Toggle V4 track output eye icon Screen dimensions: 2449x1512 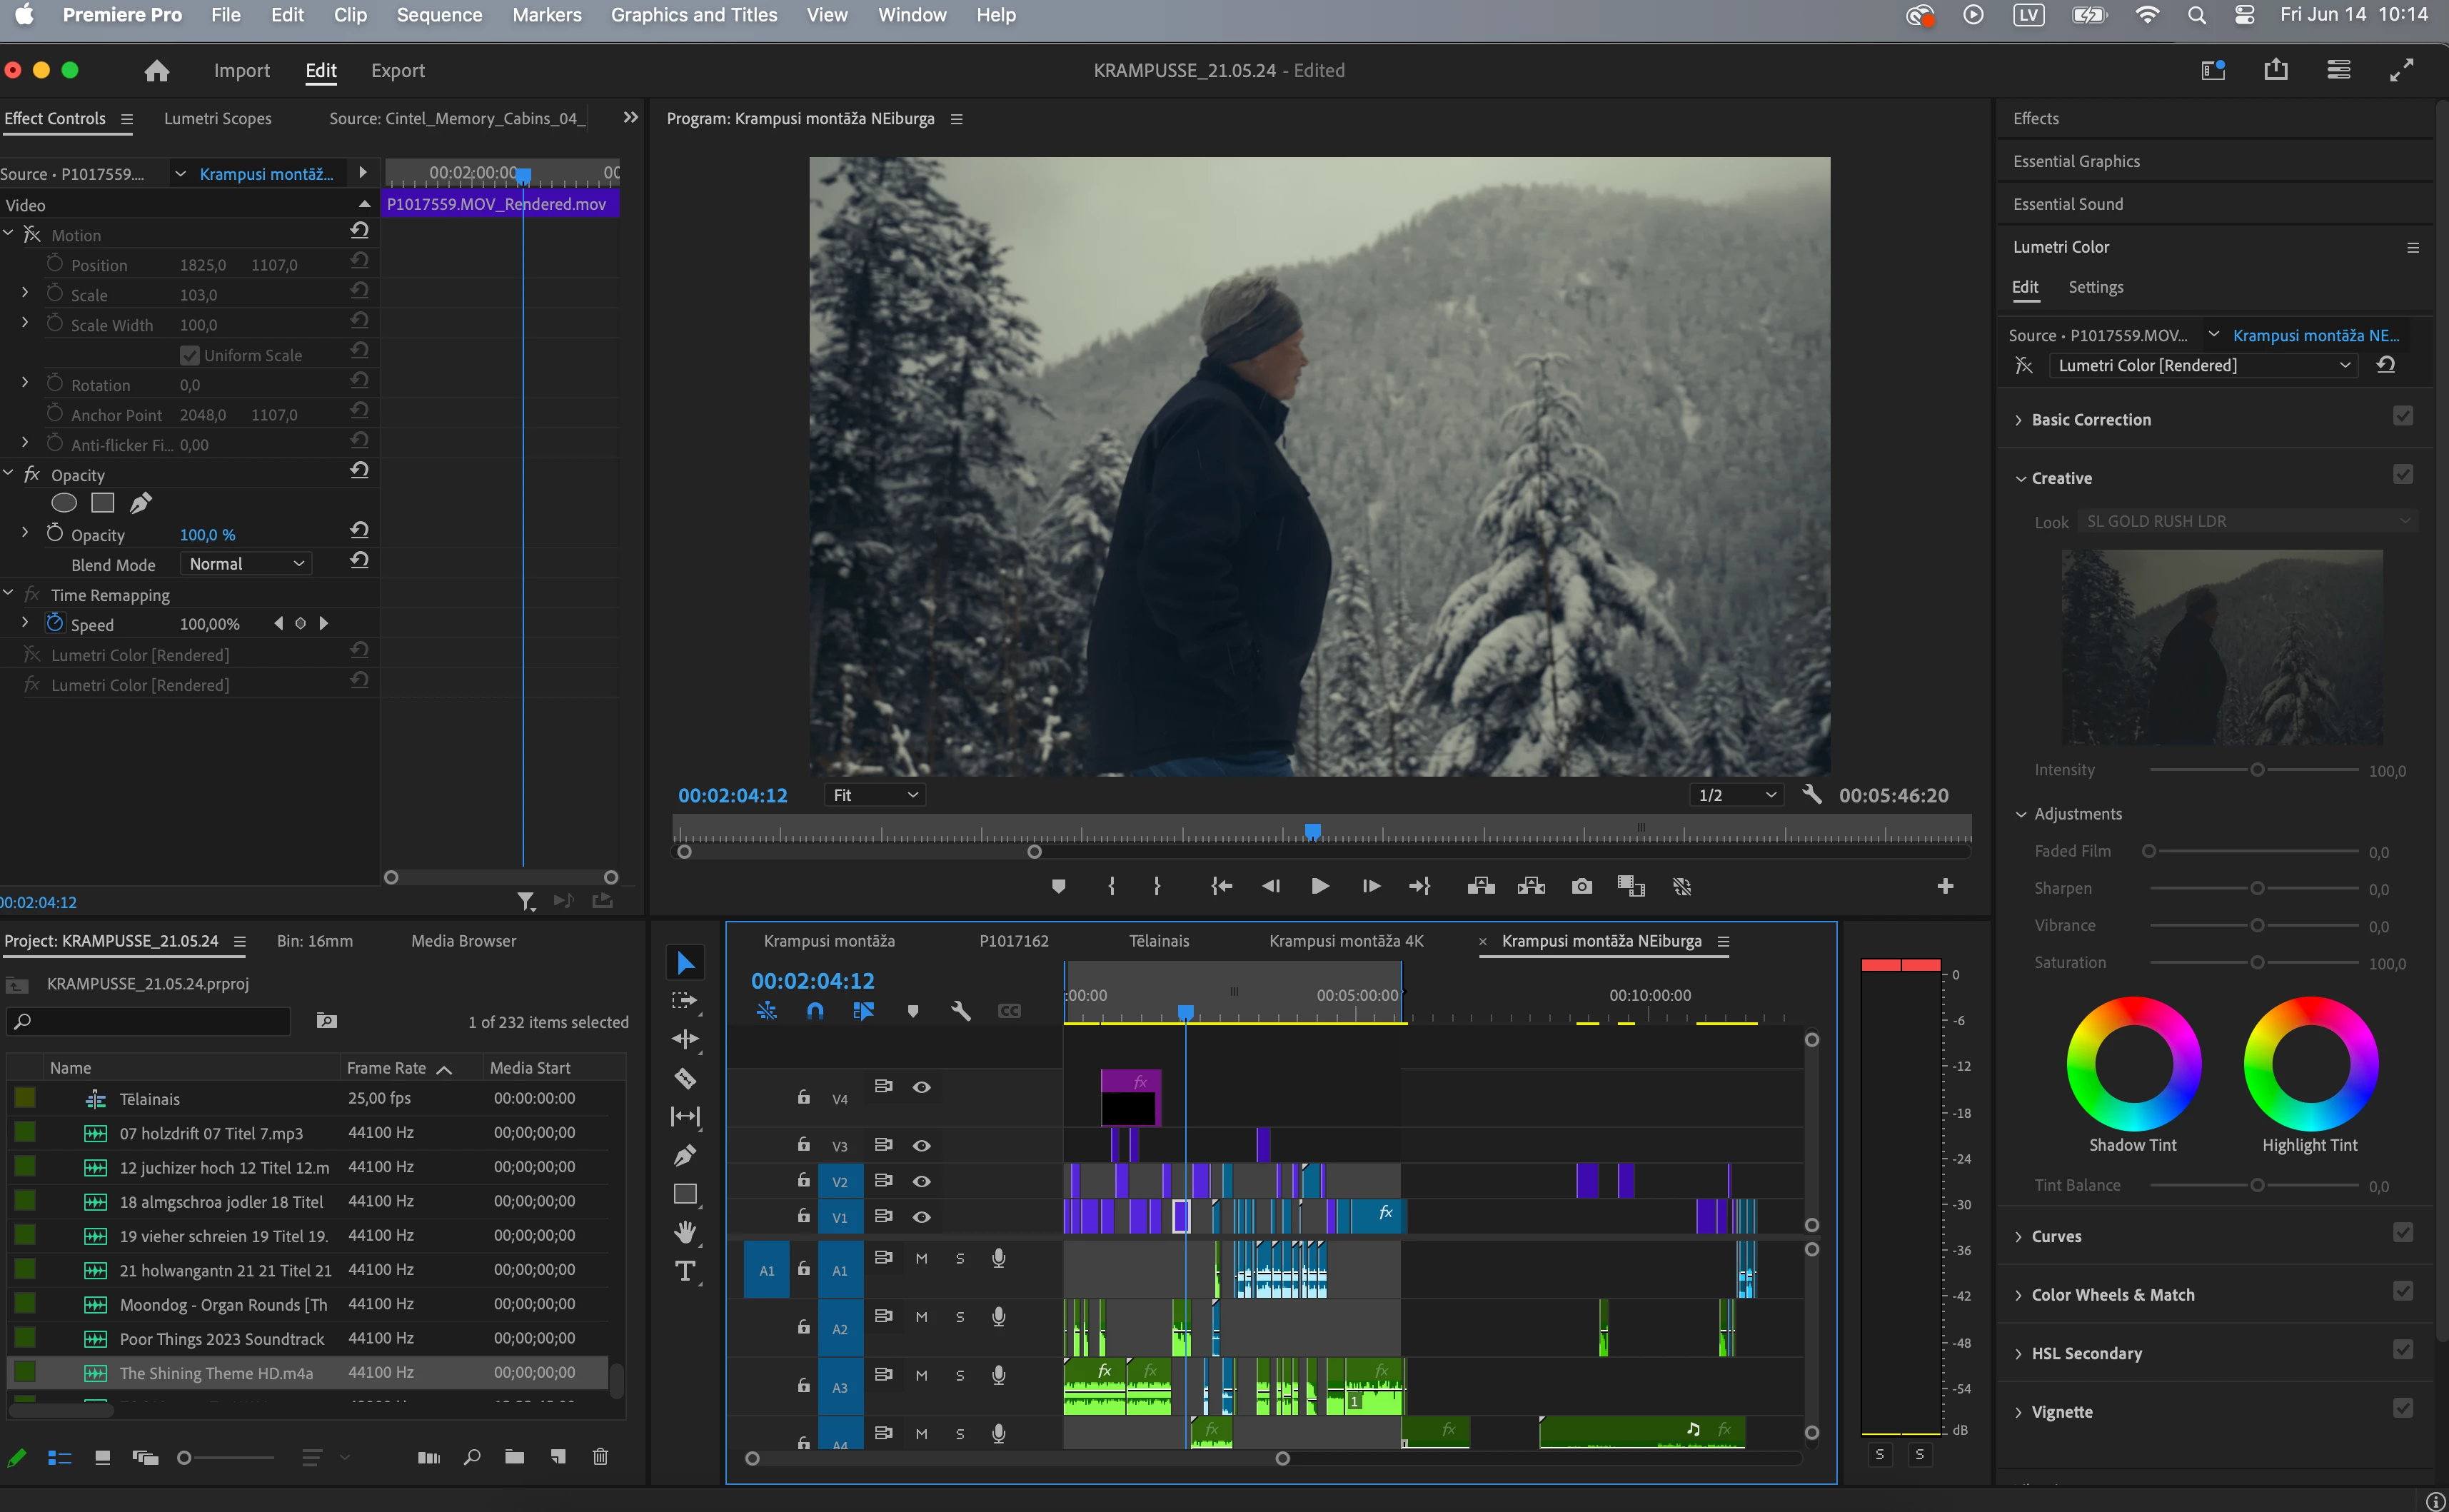point(921,1087)
